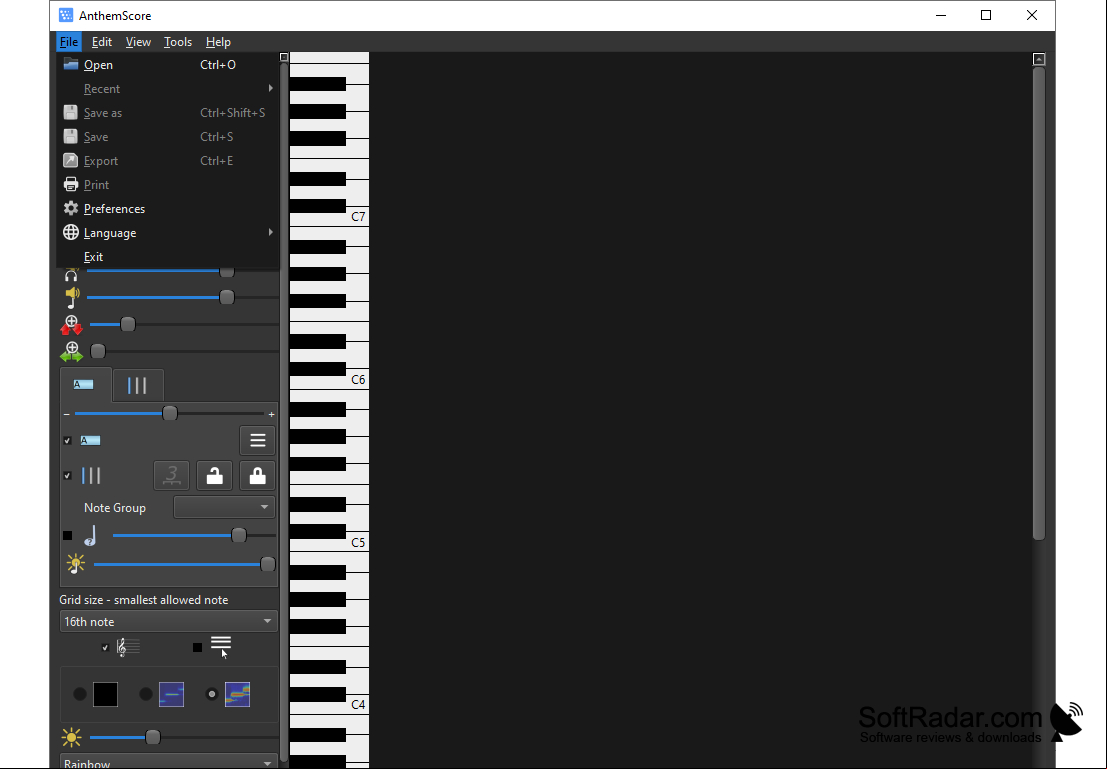
Task: Open the Tools menu
Action: click(x=178, y=42)
